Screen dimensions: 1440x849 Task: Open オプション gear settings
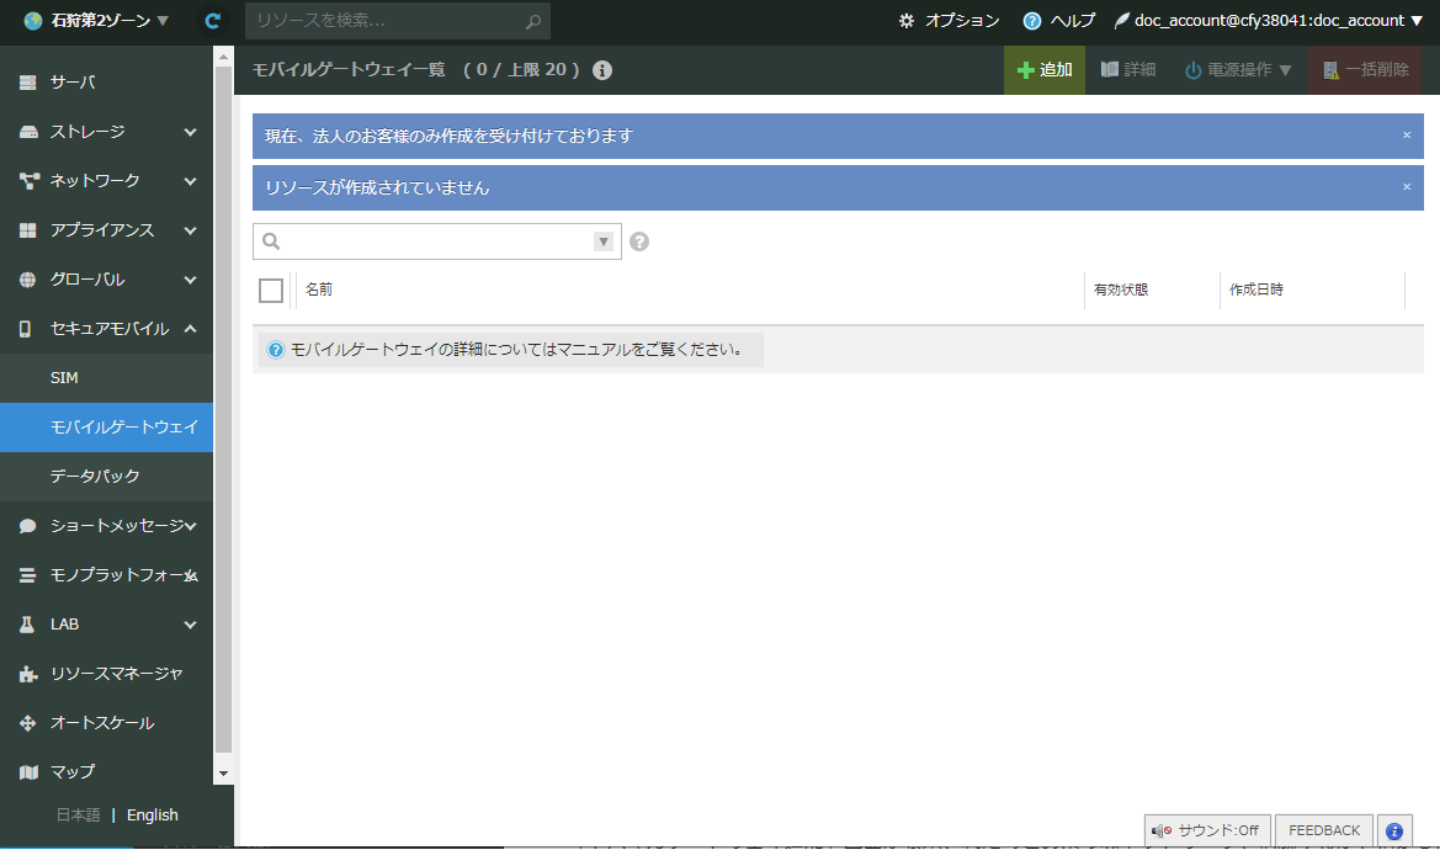[x=948, y=21]
